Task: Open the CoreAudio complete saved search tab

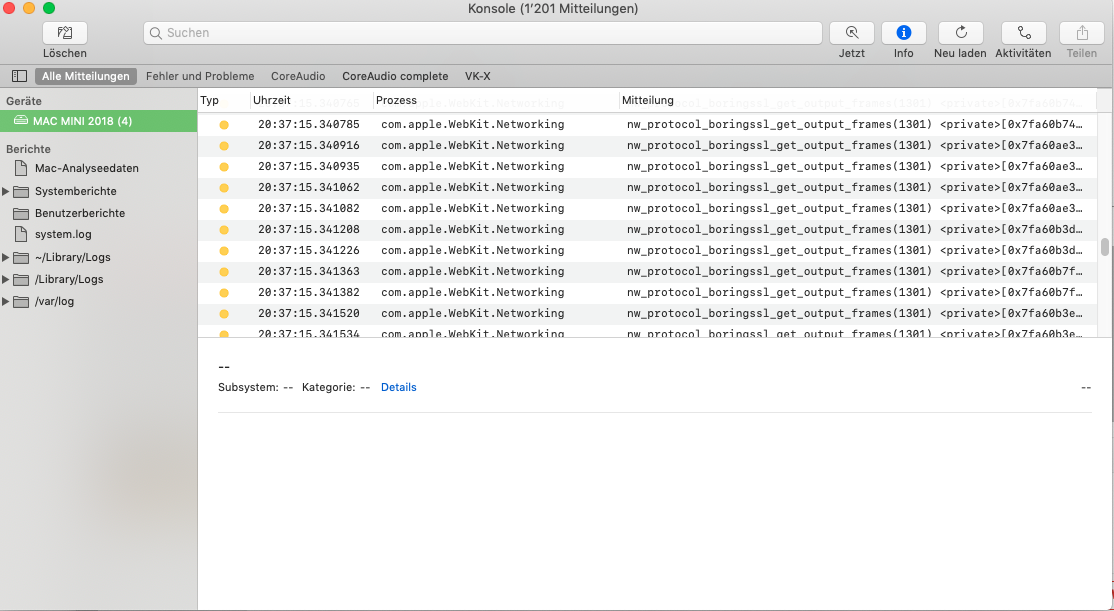Action: coord(395,76)
